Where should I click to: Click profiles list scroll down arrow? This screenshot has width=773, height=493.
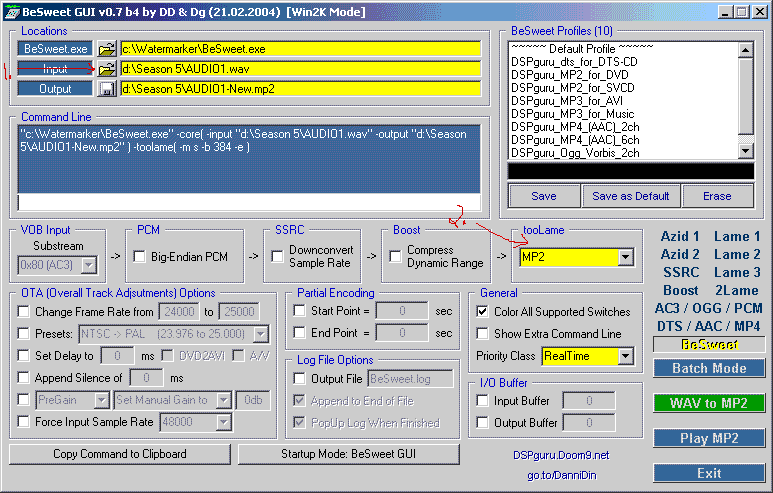point(745,151)
